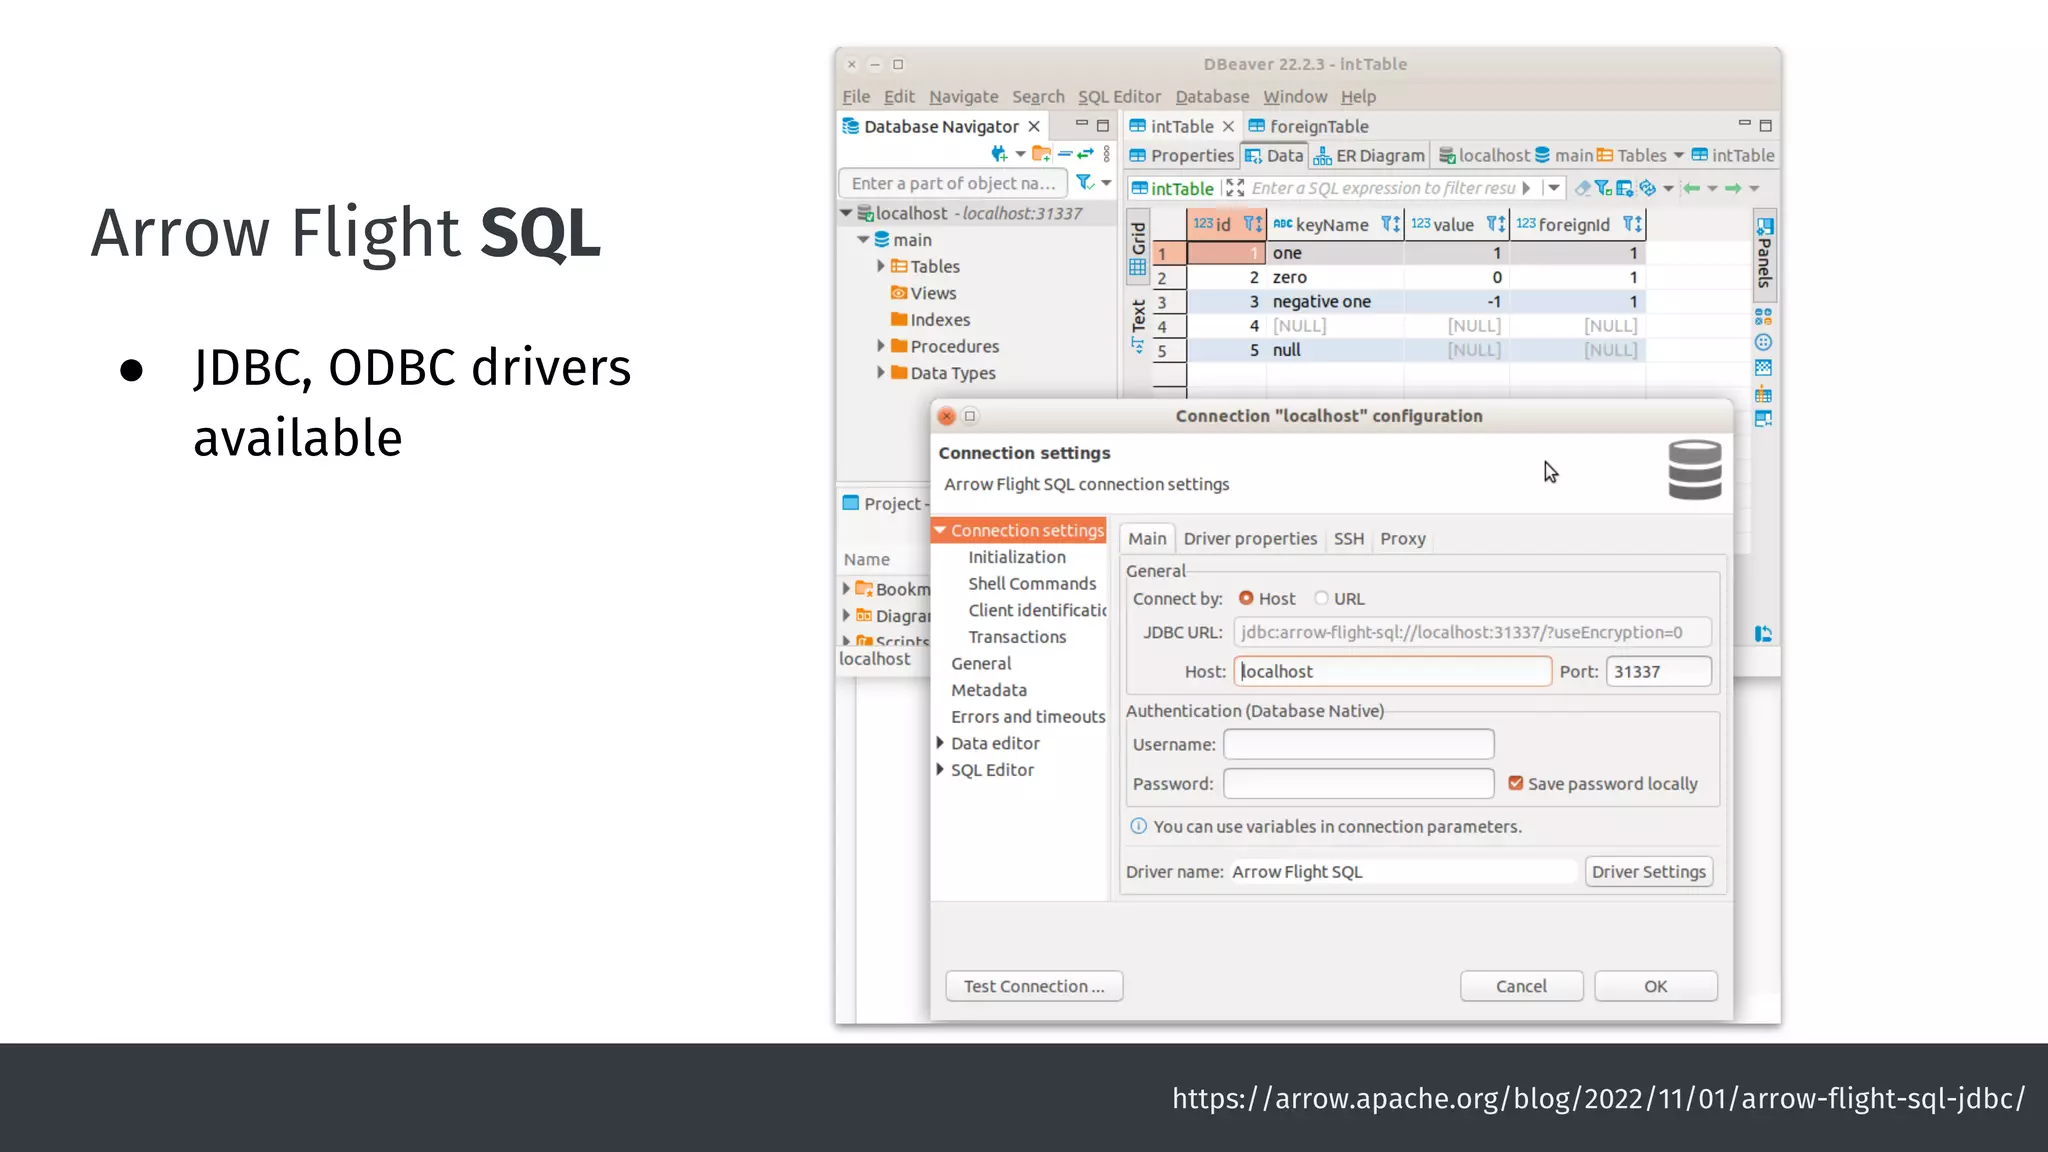The height and width of the screenshot is (1152, 2048).
Task: Click the custom filters funnel icon in data toolbar
Action: pyautogui.click(x=1603, y=188)
